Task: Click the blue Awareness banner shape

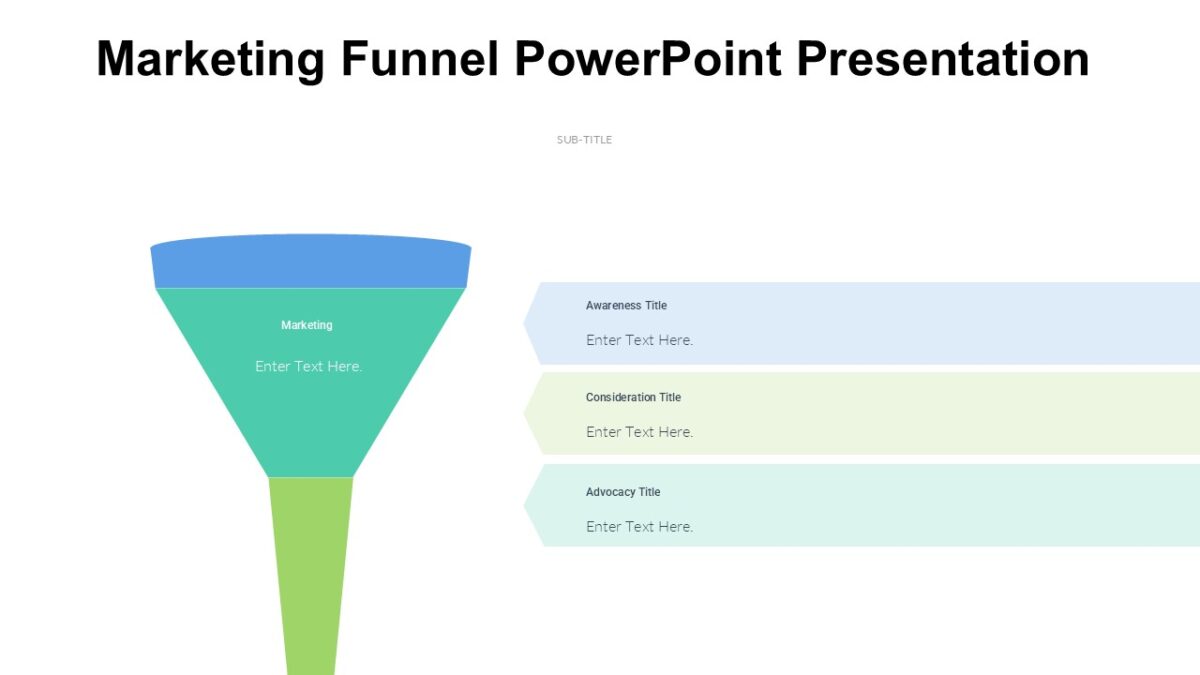Action: click(900, 322)
